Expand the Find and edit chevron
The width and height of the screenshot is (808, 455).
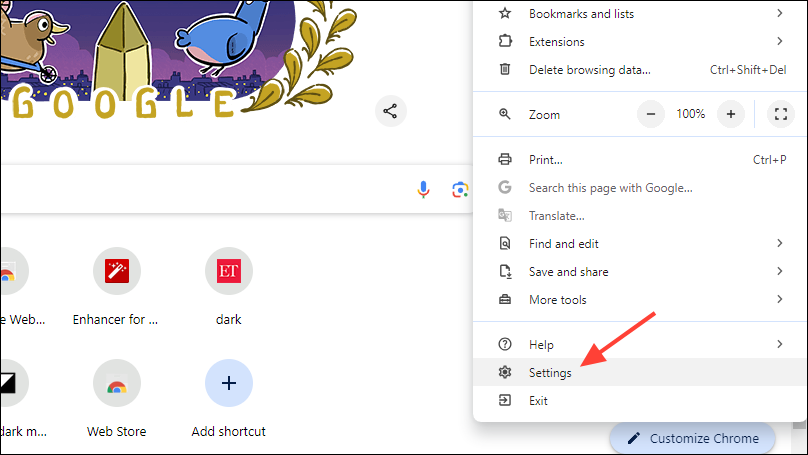[780, 243]
